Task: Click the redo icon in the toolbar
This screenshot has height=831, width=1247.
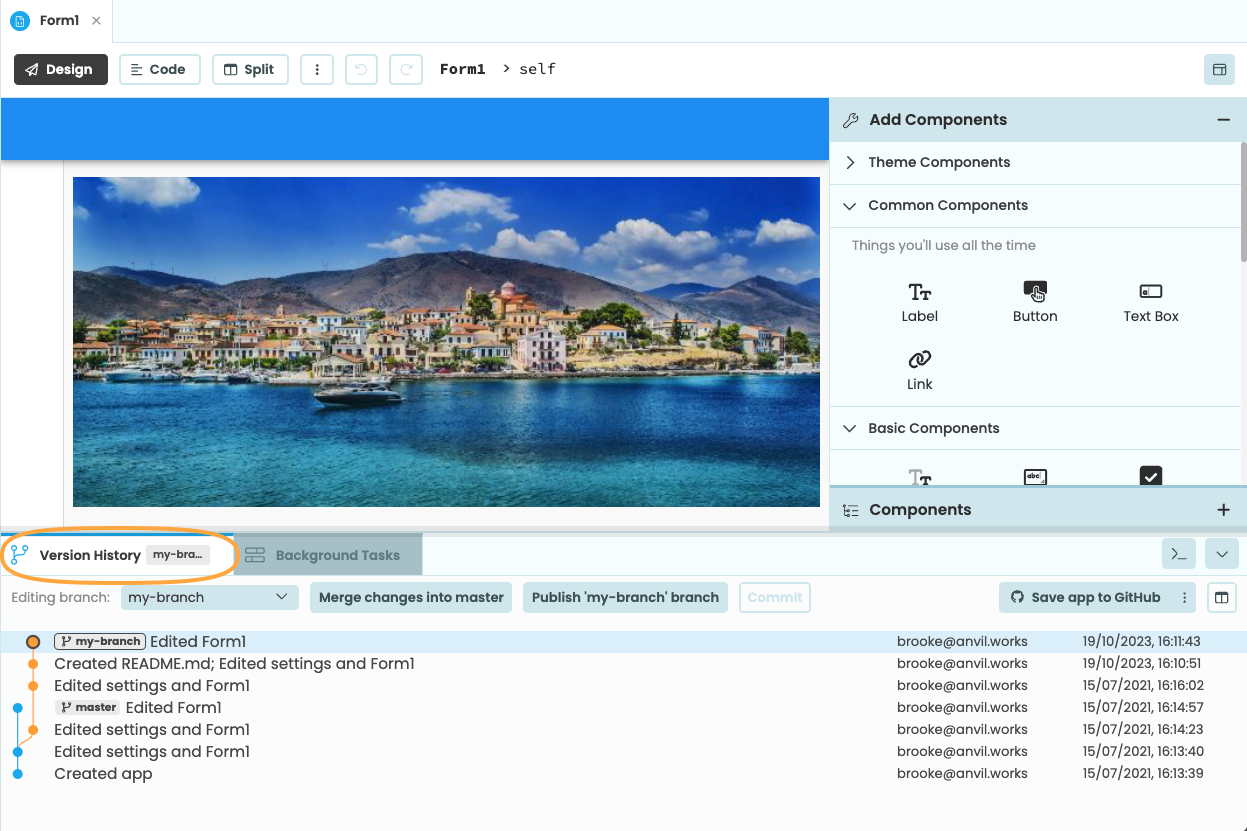Action: [x=406, y=69]
